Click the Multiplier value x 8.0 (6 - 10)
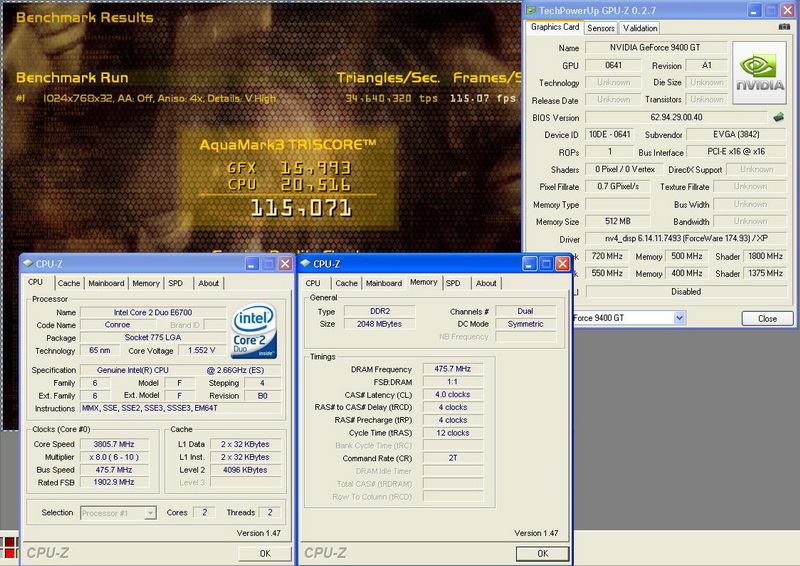 click(114, 457)
